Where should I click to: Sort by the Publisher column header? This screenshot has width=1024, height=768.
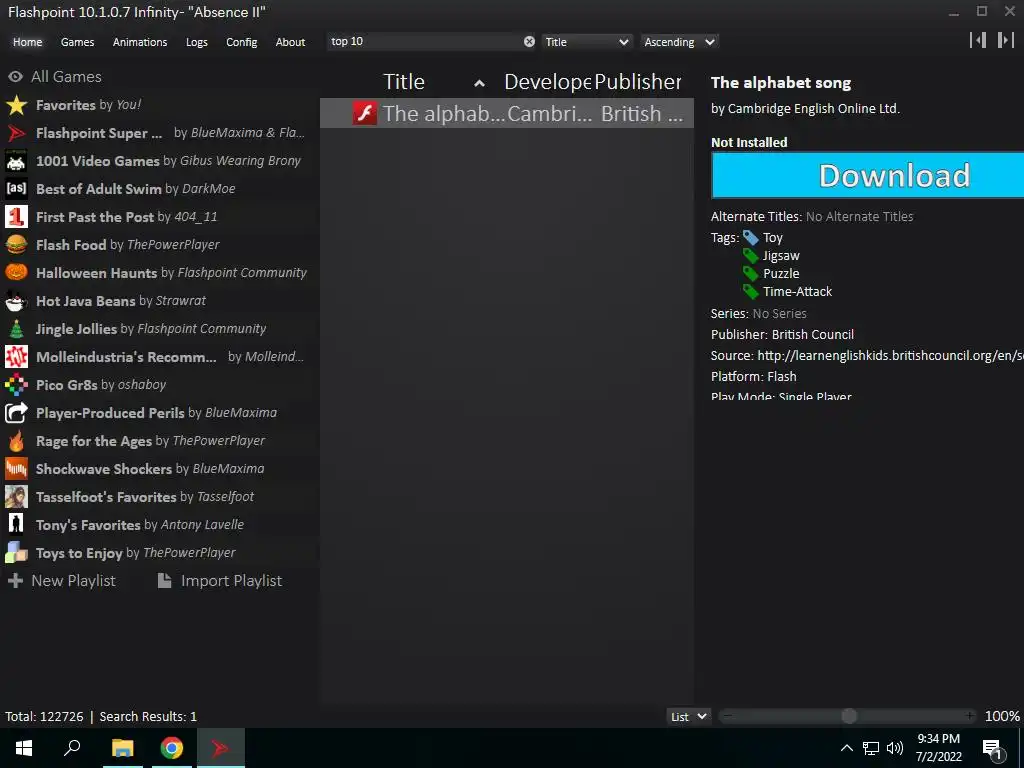coord(637,82)
